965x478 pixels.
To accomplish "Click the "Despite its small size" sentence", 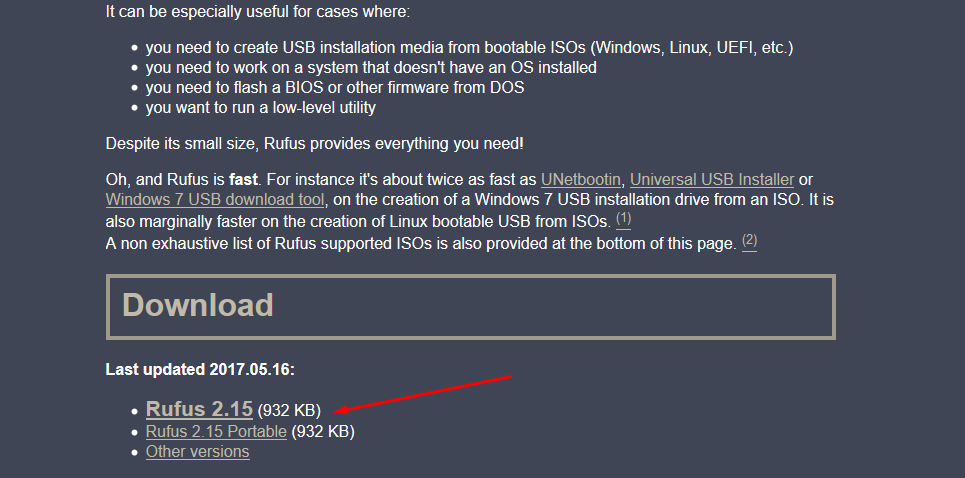I will click(x=314, y=144).
